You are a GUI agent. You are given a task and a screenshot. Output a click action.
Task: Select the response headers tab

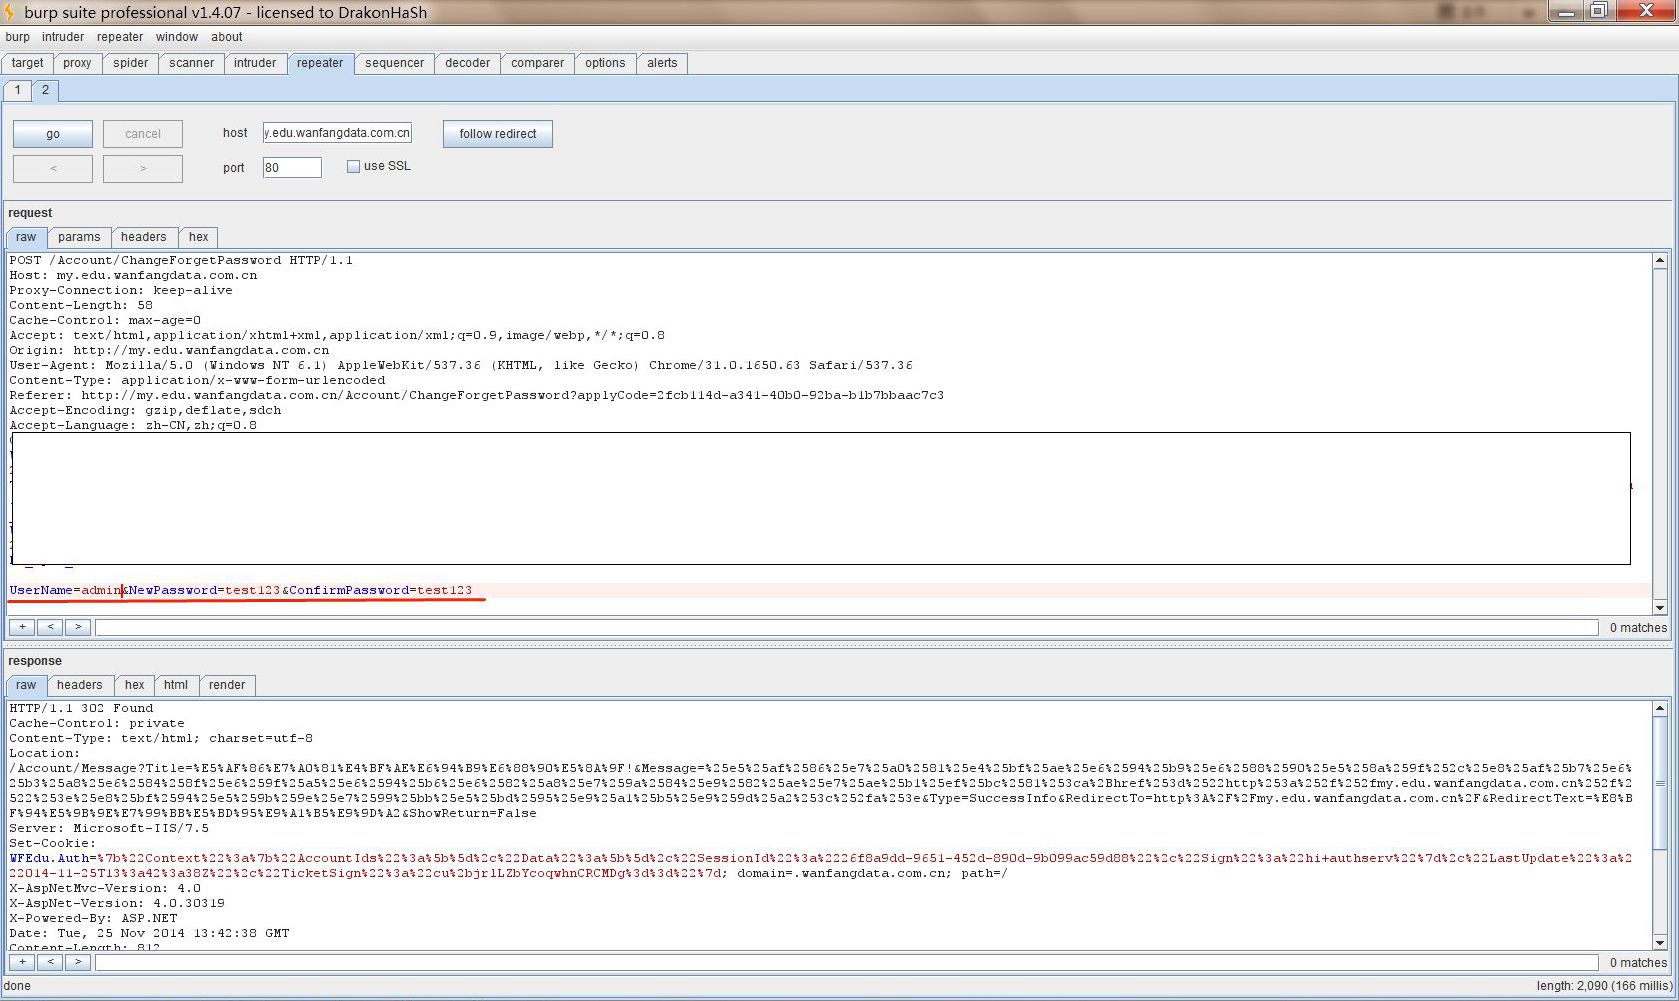point(80,685)
